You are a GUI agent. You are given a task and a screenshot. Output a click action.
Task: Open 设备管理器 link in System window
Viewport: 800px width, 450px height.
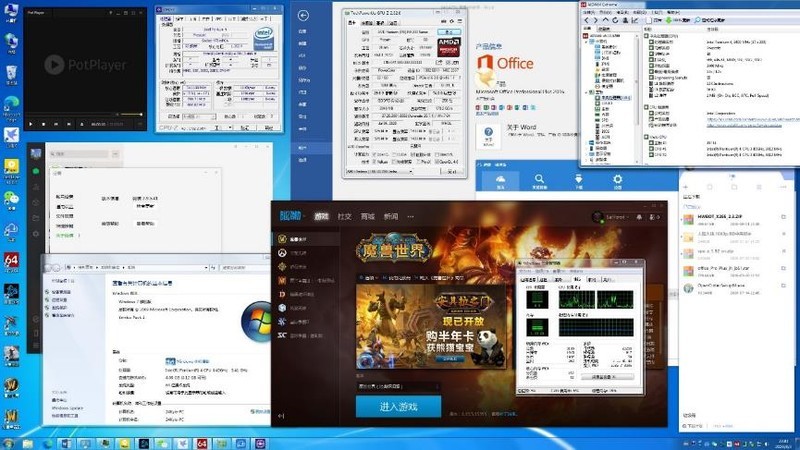click(x=61, y=292)
